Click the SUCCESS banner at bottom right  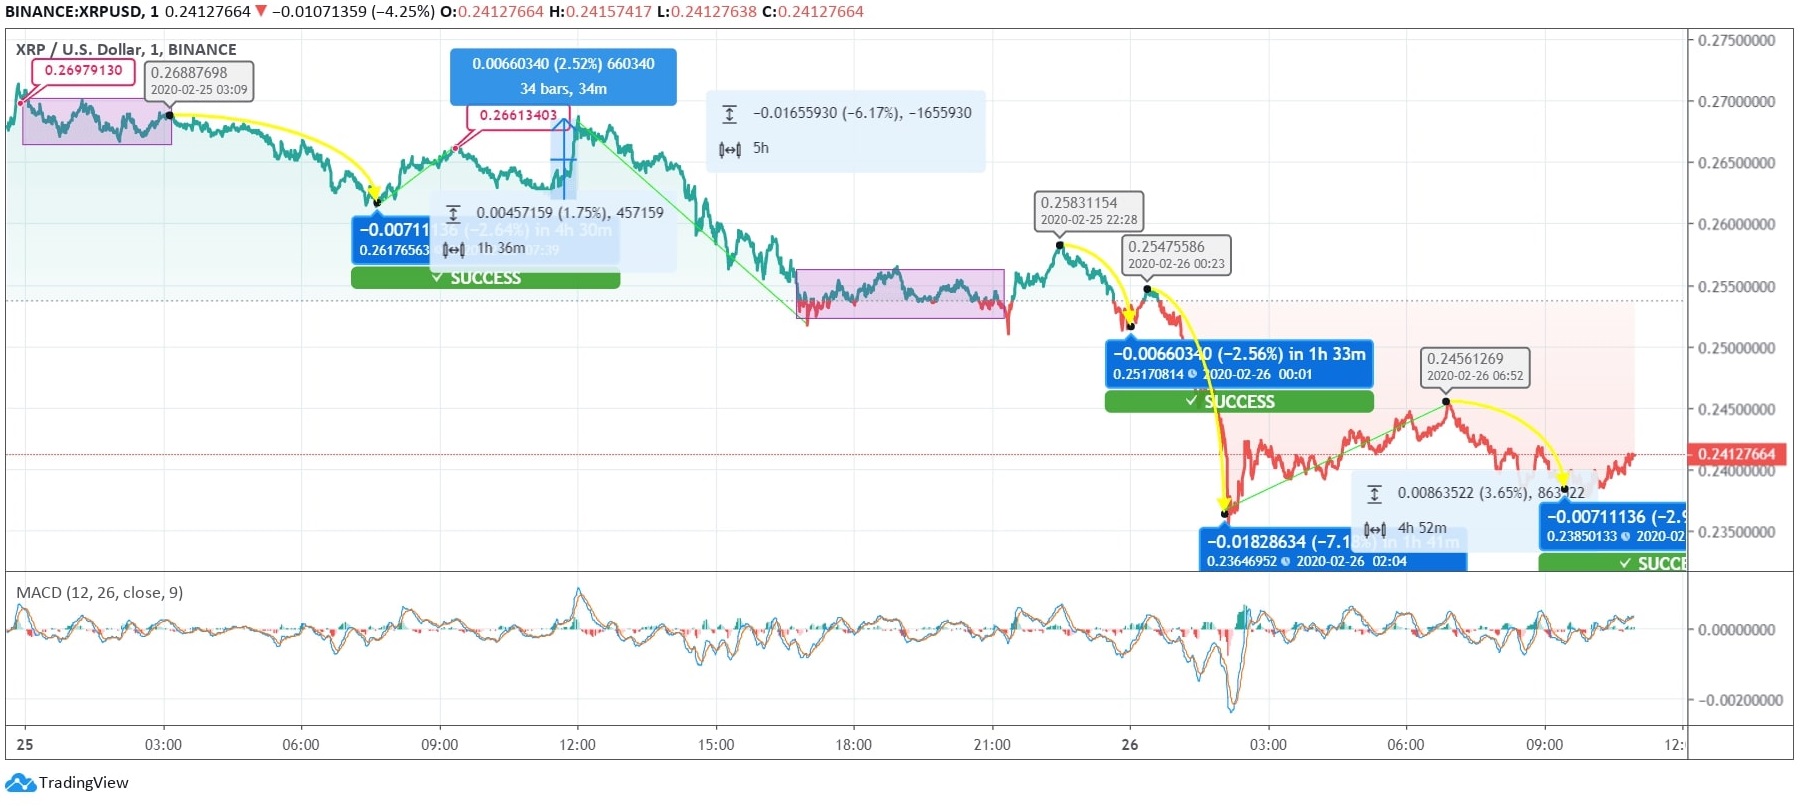click(x=1612, y=563)
